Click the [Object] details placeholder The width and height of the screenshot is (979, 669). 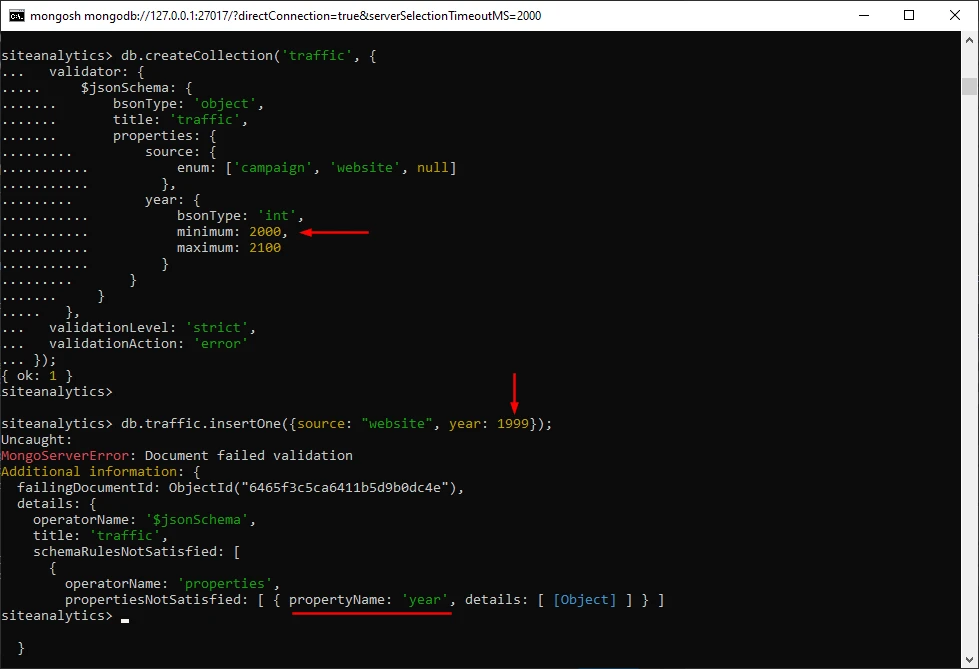584,600
